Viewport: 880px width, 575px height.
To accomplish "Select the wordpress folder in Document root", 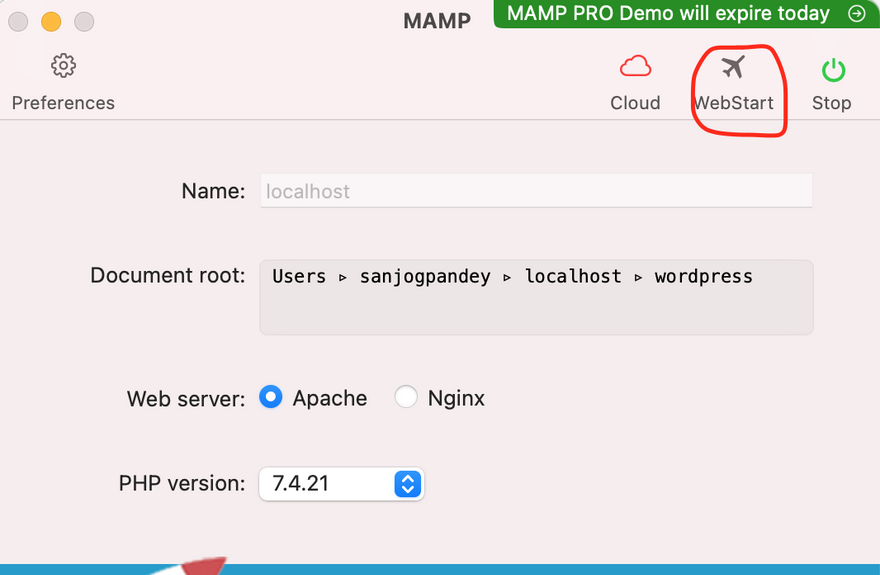I will tap(703, 277).
